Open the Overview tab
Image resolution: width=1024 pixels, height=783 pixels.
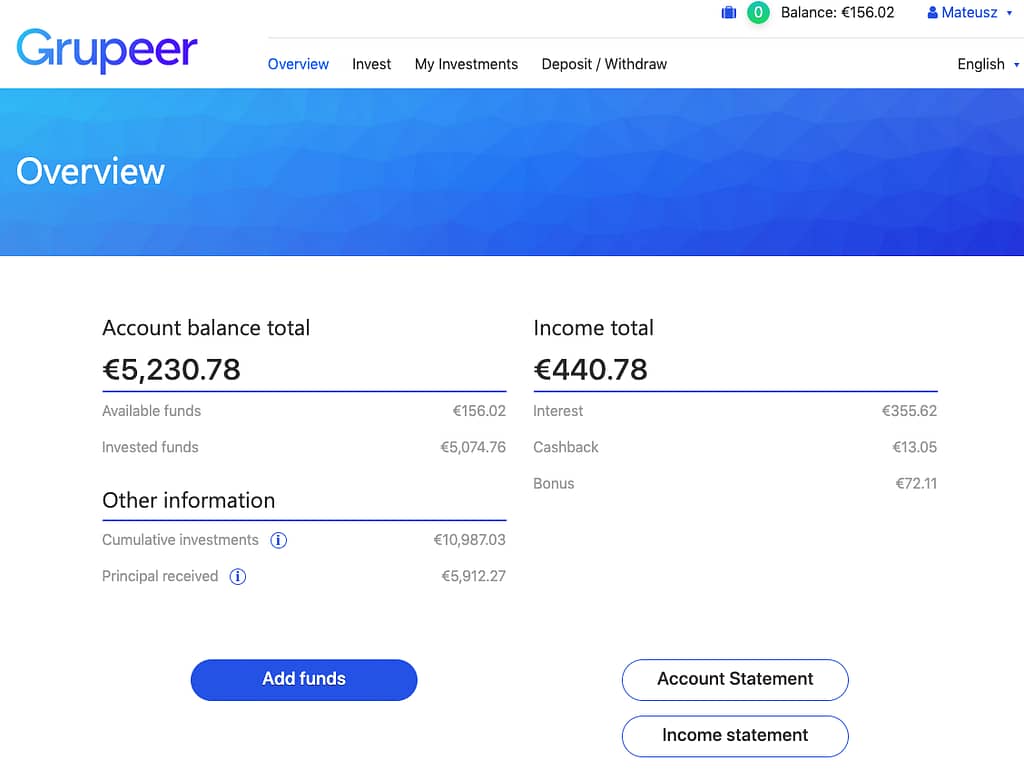(298, 64)
